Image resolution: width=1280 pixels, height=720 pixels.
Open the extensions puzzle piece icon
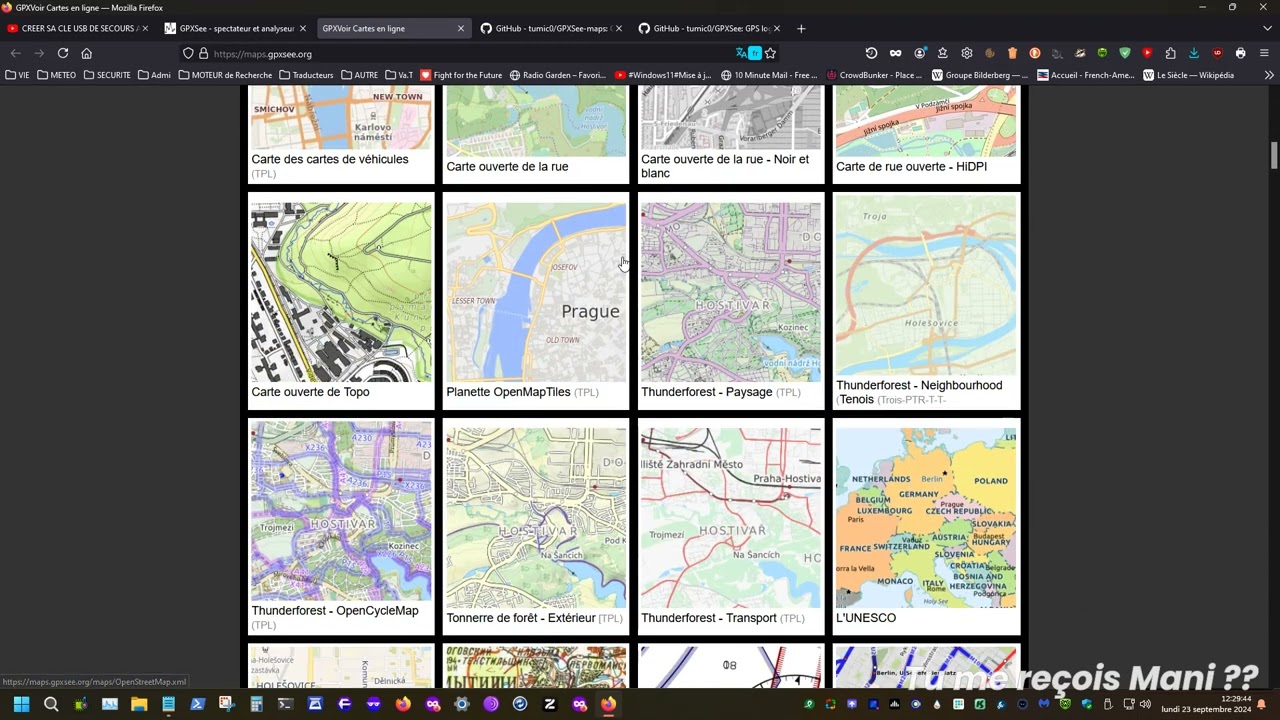click(x=1170, y=53)
